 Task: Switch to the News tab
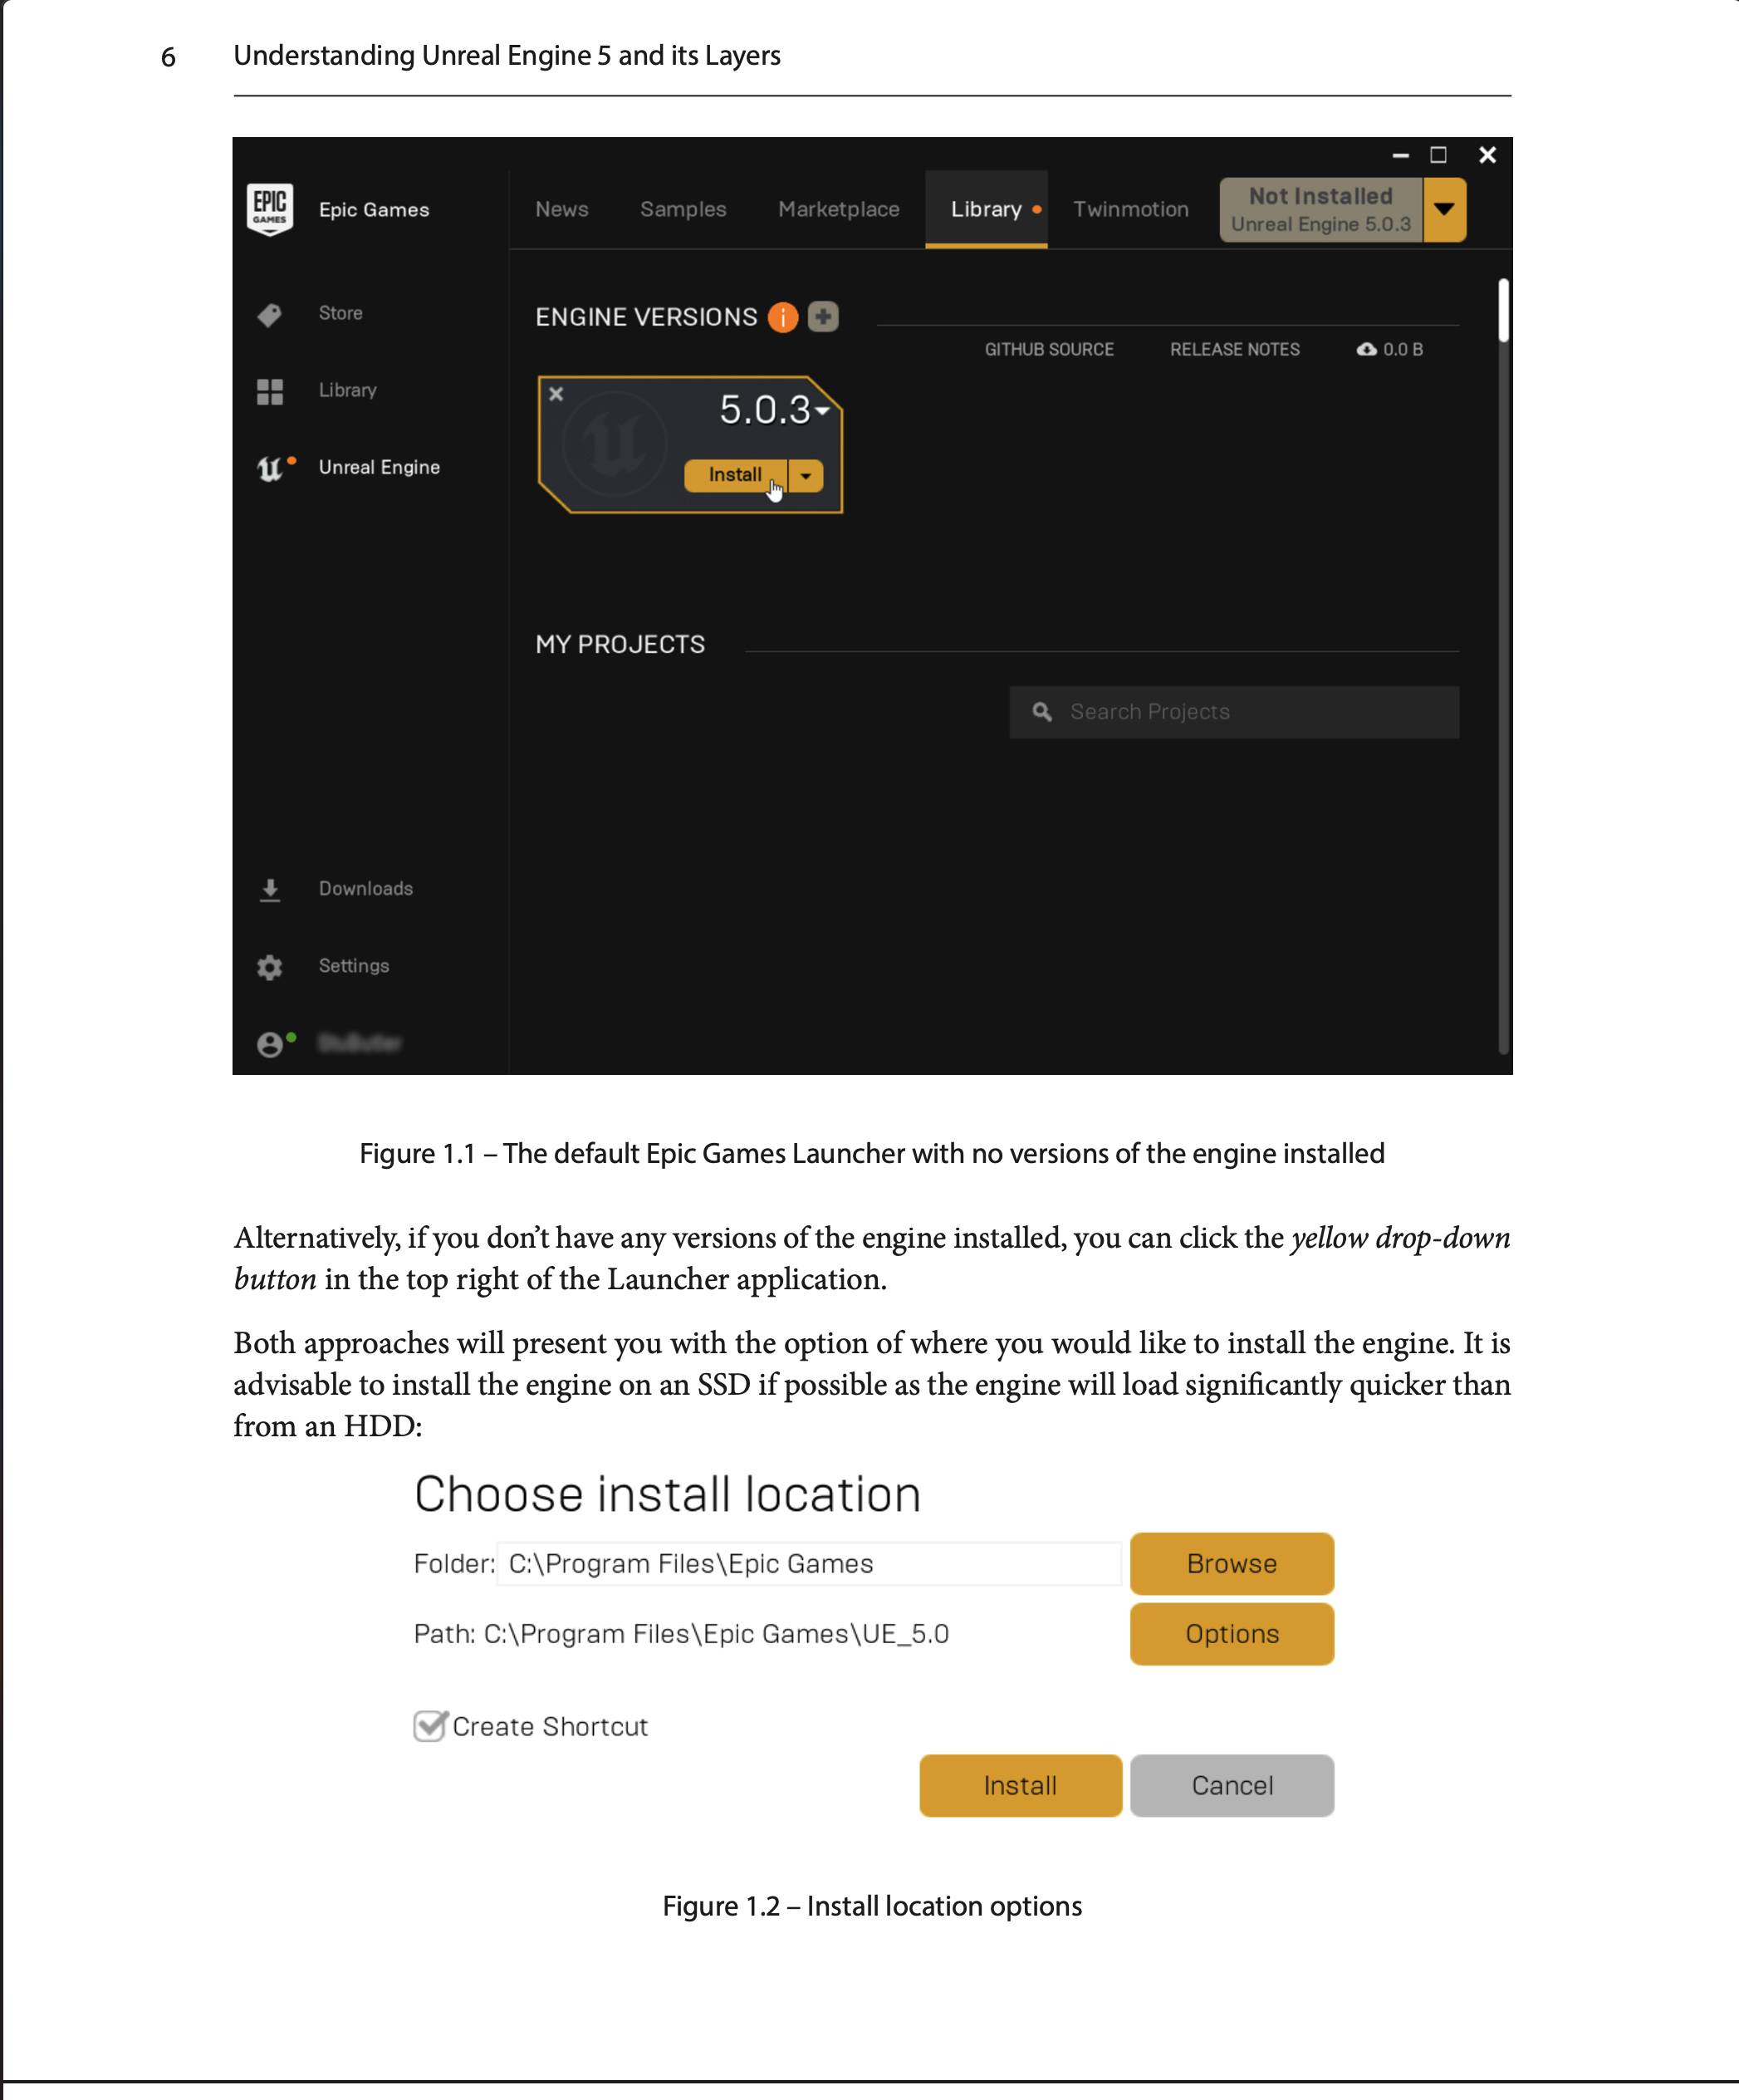(x=562, y=209)
